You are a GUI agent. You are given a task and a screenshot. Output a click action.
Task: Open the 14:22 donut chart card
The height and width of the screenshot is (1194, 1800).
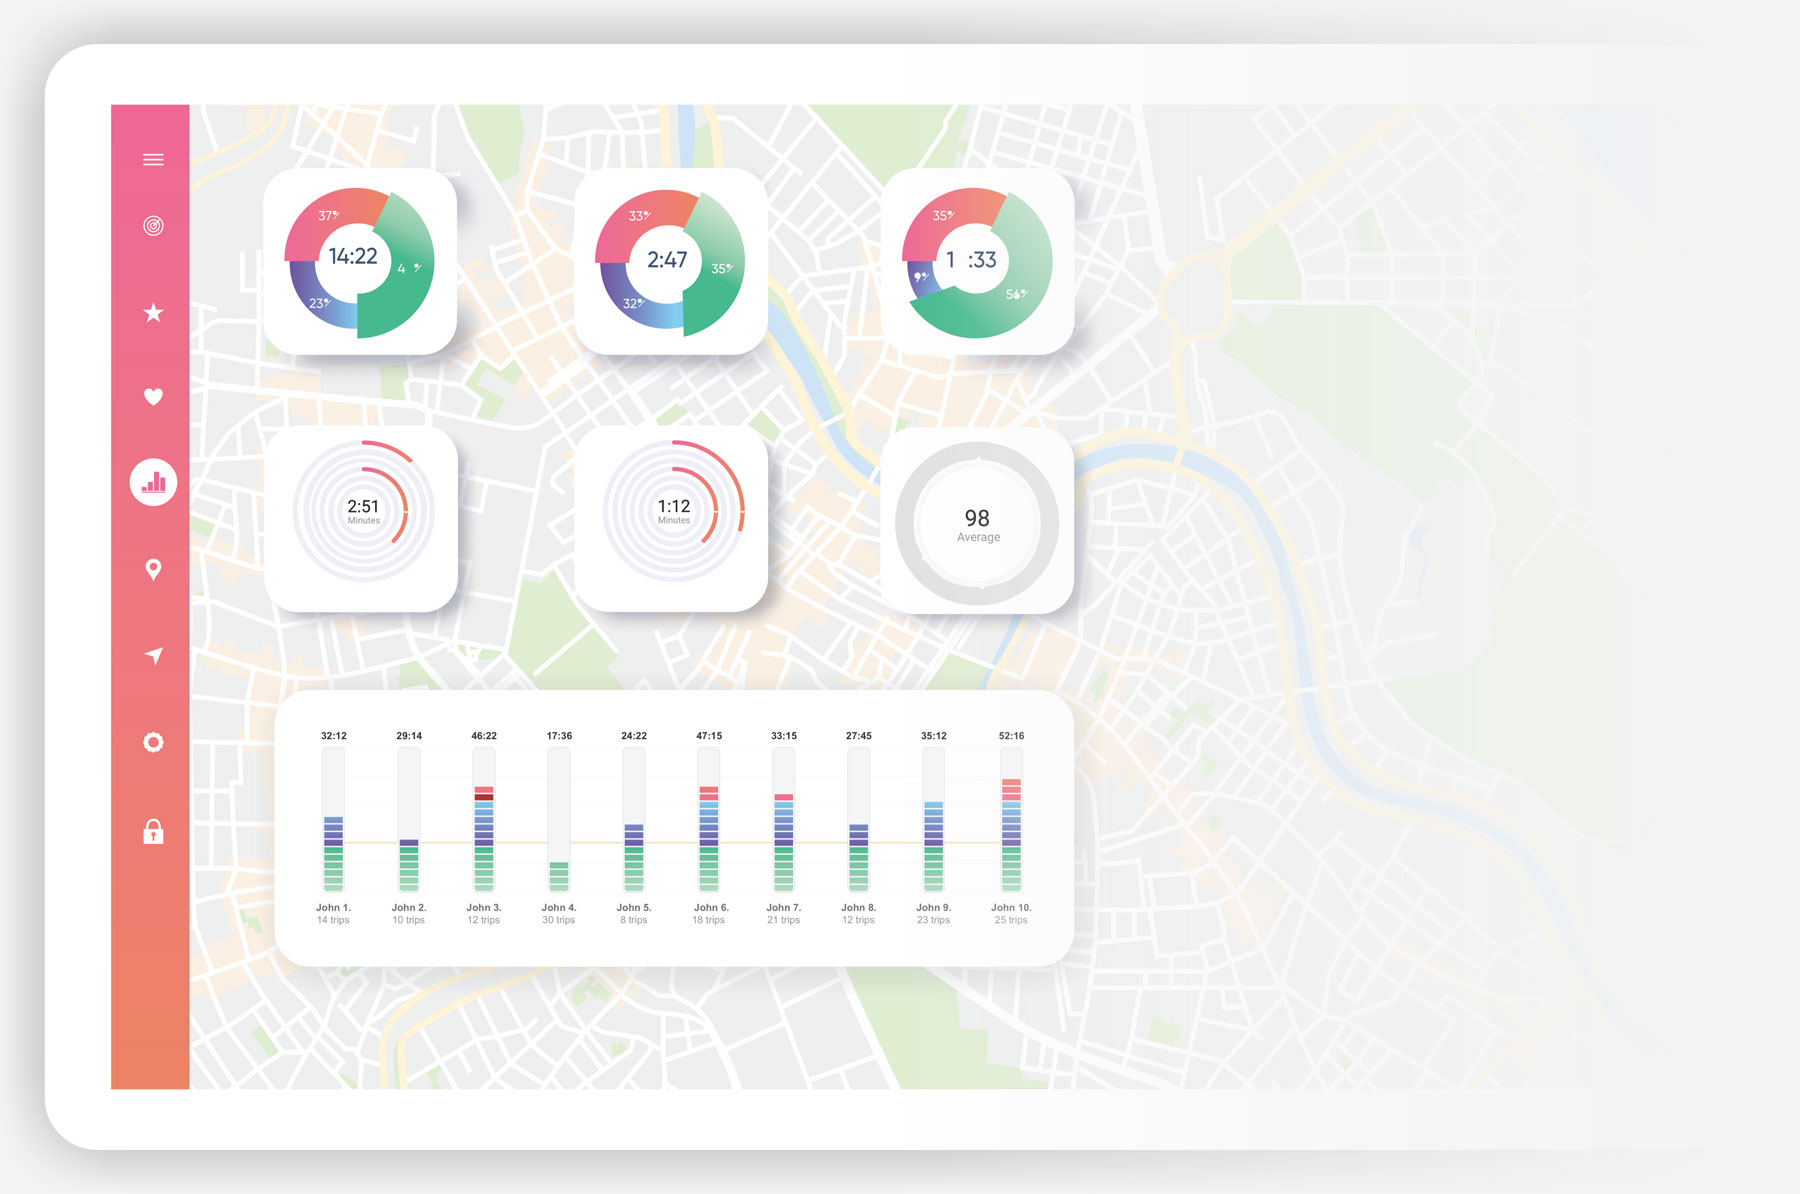point(360,261)
